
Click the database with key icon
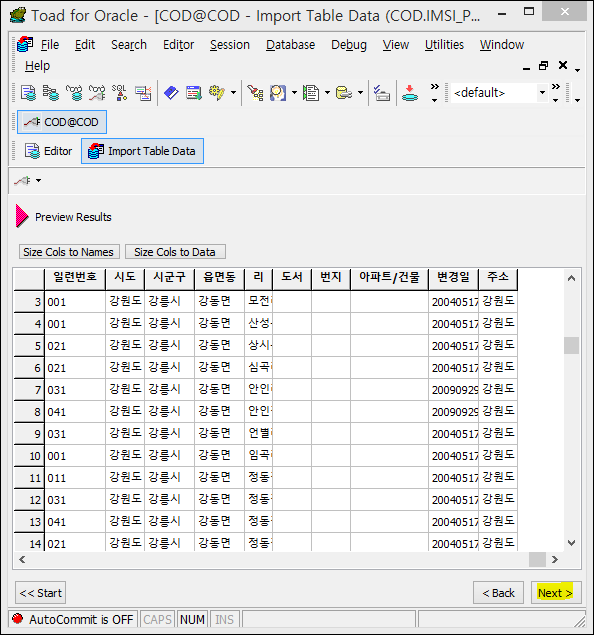pos(344,93)
